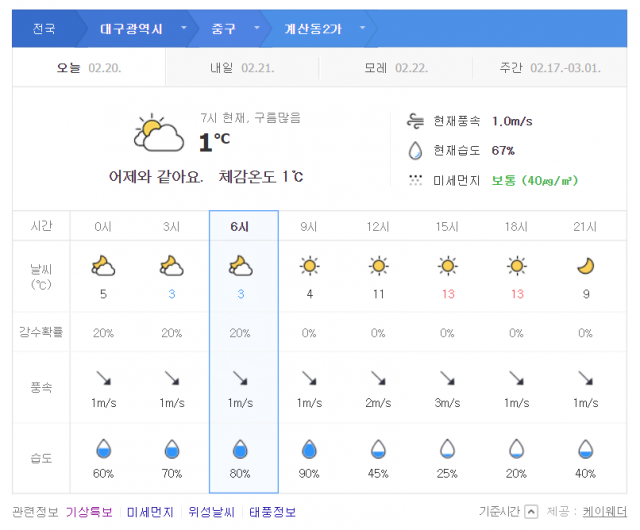The image size is (640, 530).
Task: Click the current partly cloudy weather icon
Action: tap(159, 133)
